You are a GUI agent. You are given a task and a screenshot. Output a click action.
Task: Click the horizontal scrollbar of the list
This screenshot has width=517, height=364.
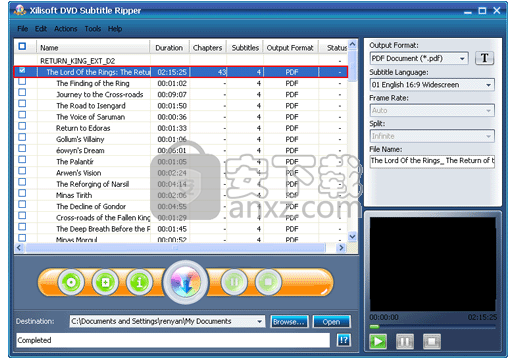click(175, 248)
